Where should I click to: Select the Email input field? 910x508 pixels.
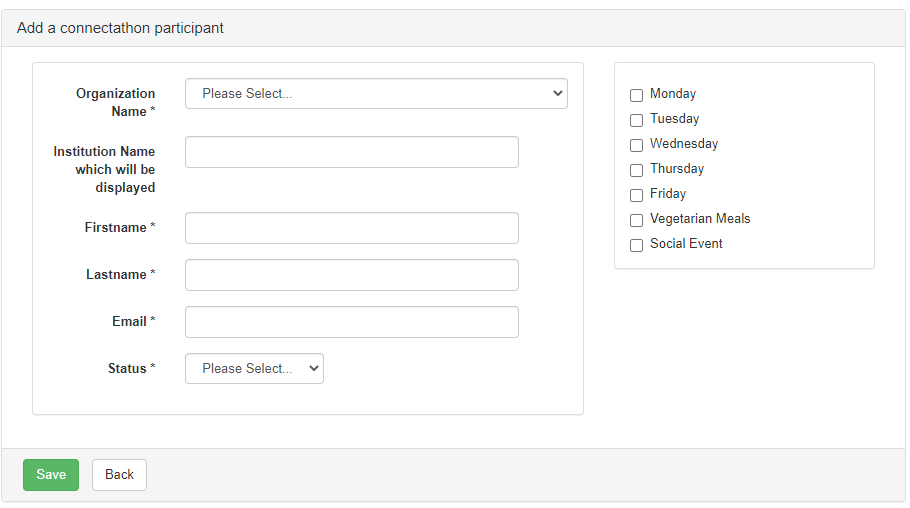coord(352,322)
